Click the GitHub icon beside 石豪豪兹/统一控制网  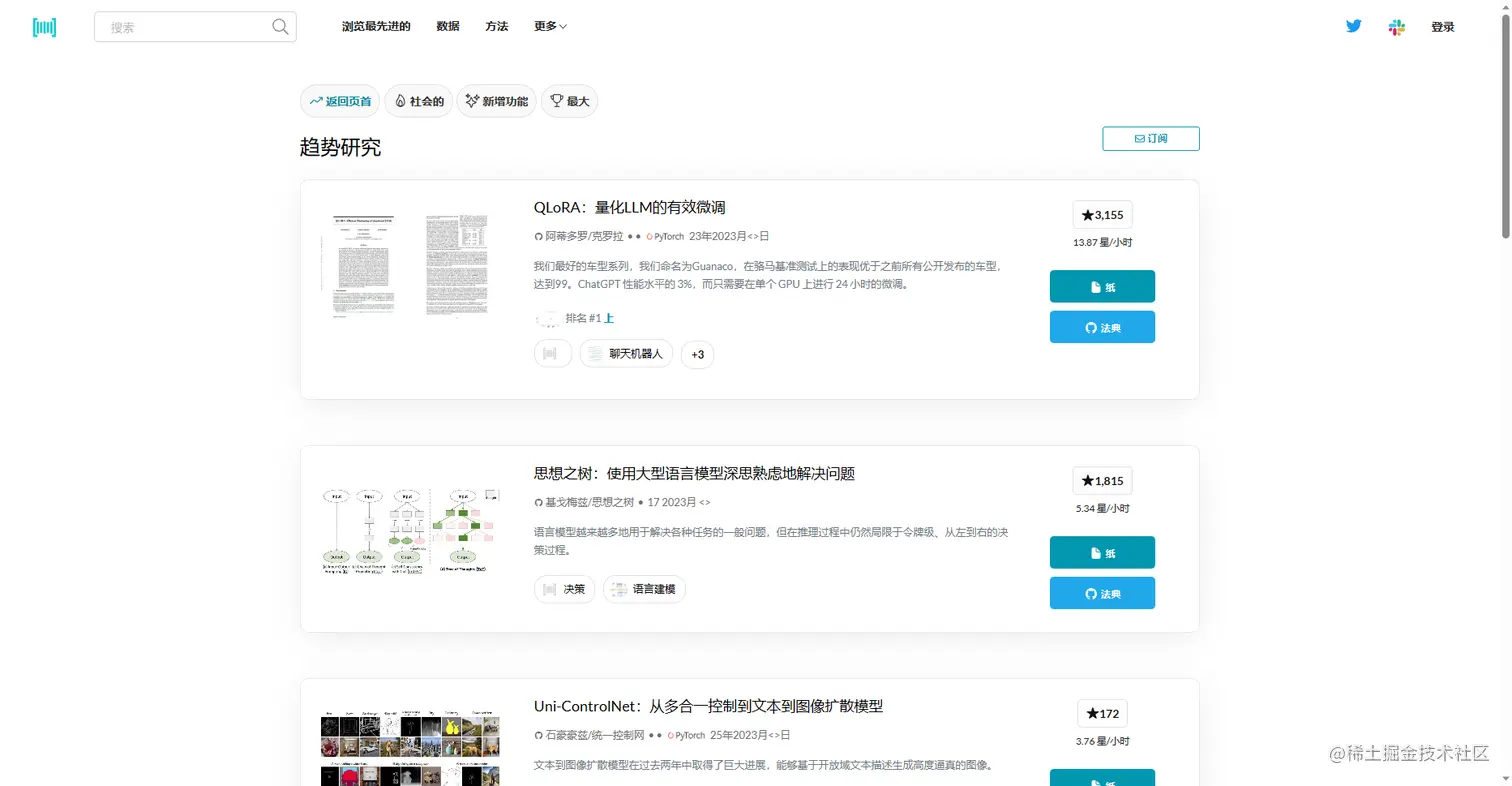pyautogui.click(x=538, y=735)
